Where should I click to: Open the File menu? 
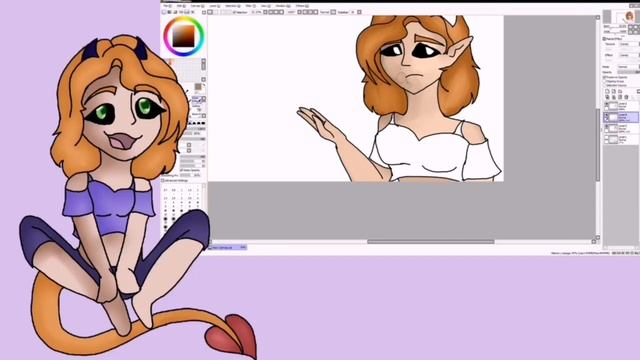(x=167, y=6)
